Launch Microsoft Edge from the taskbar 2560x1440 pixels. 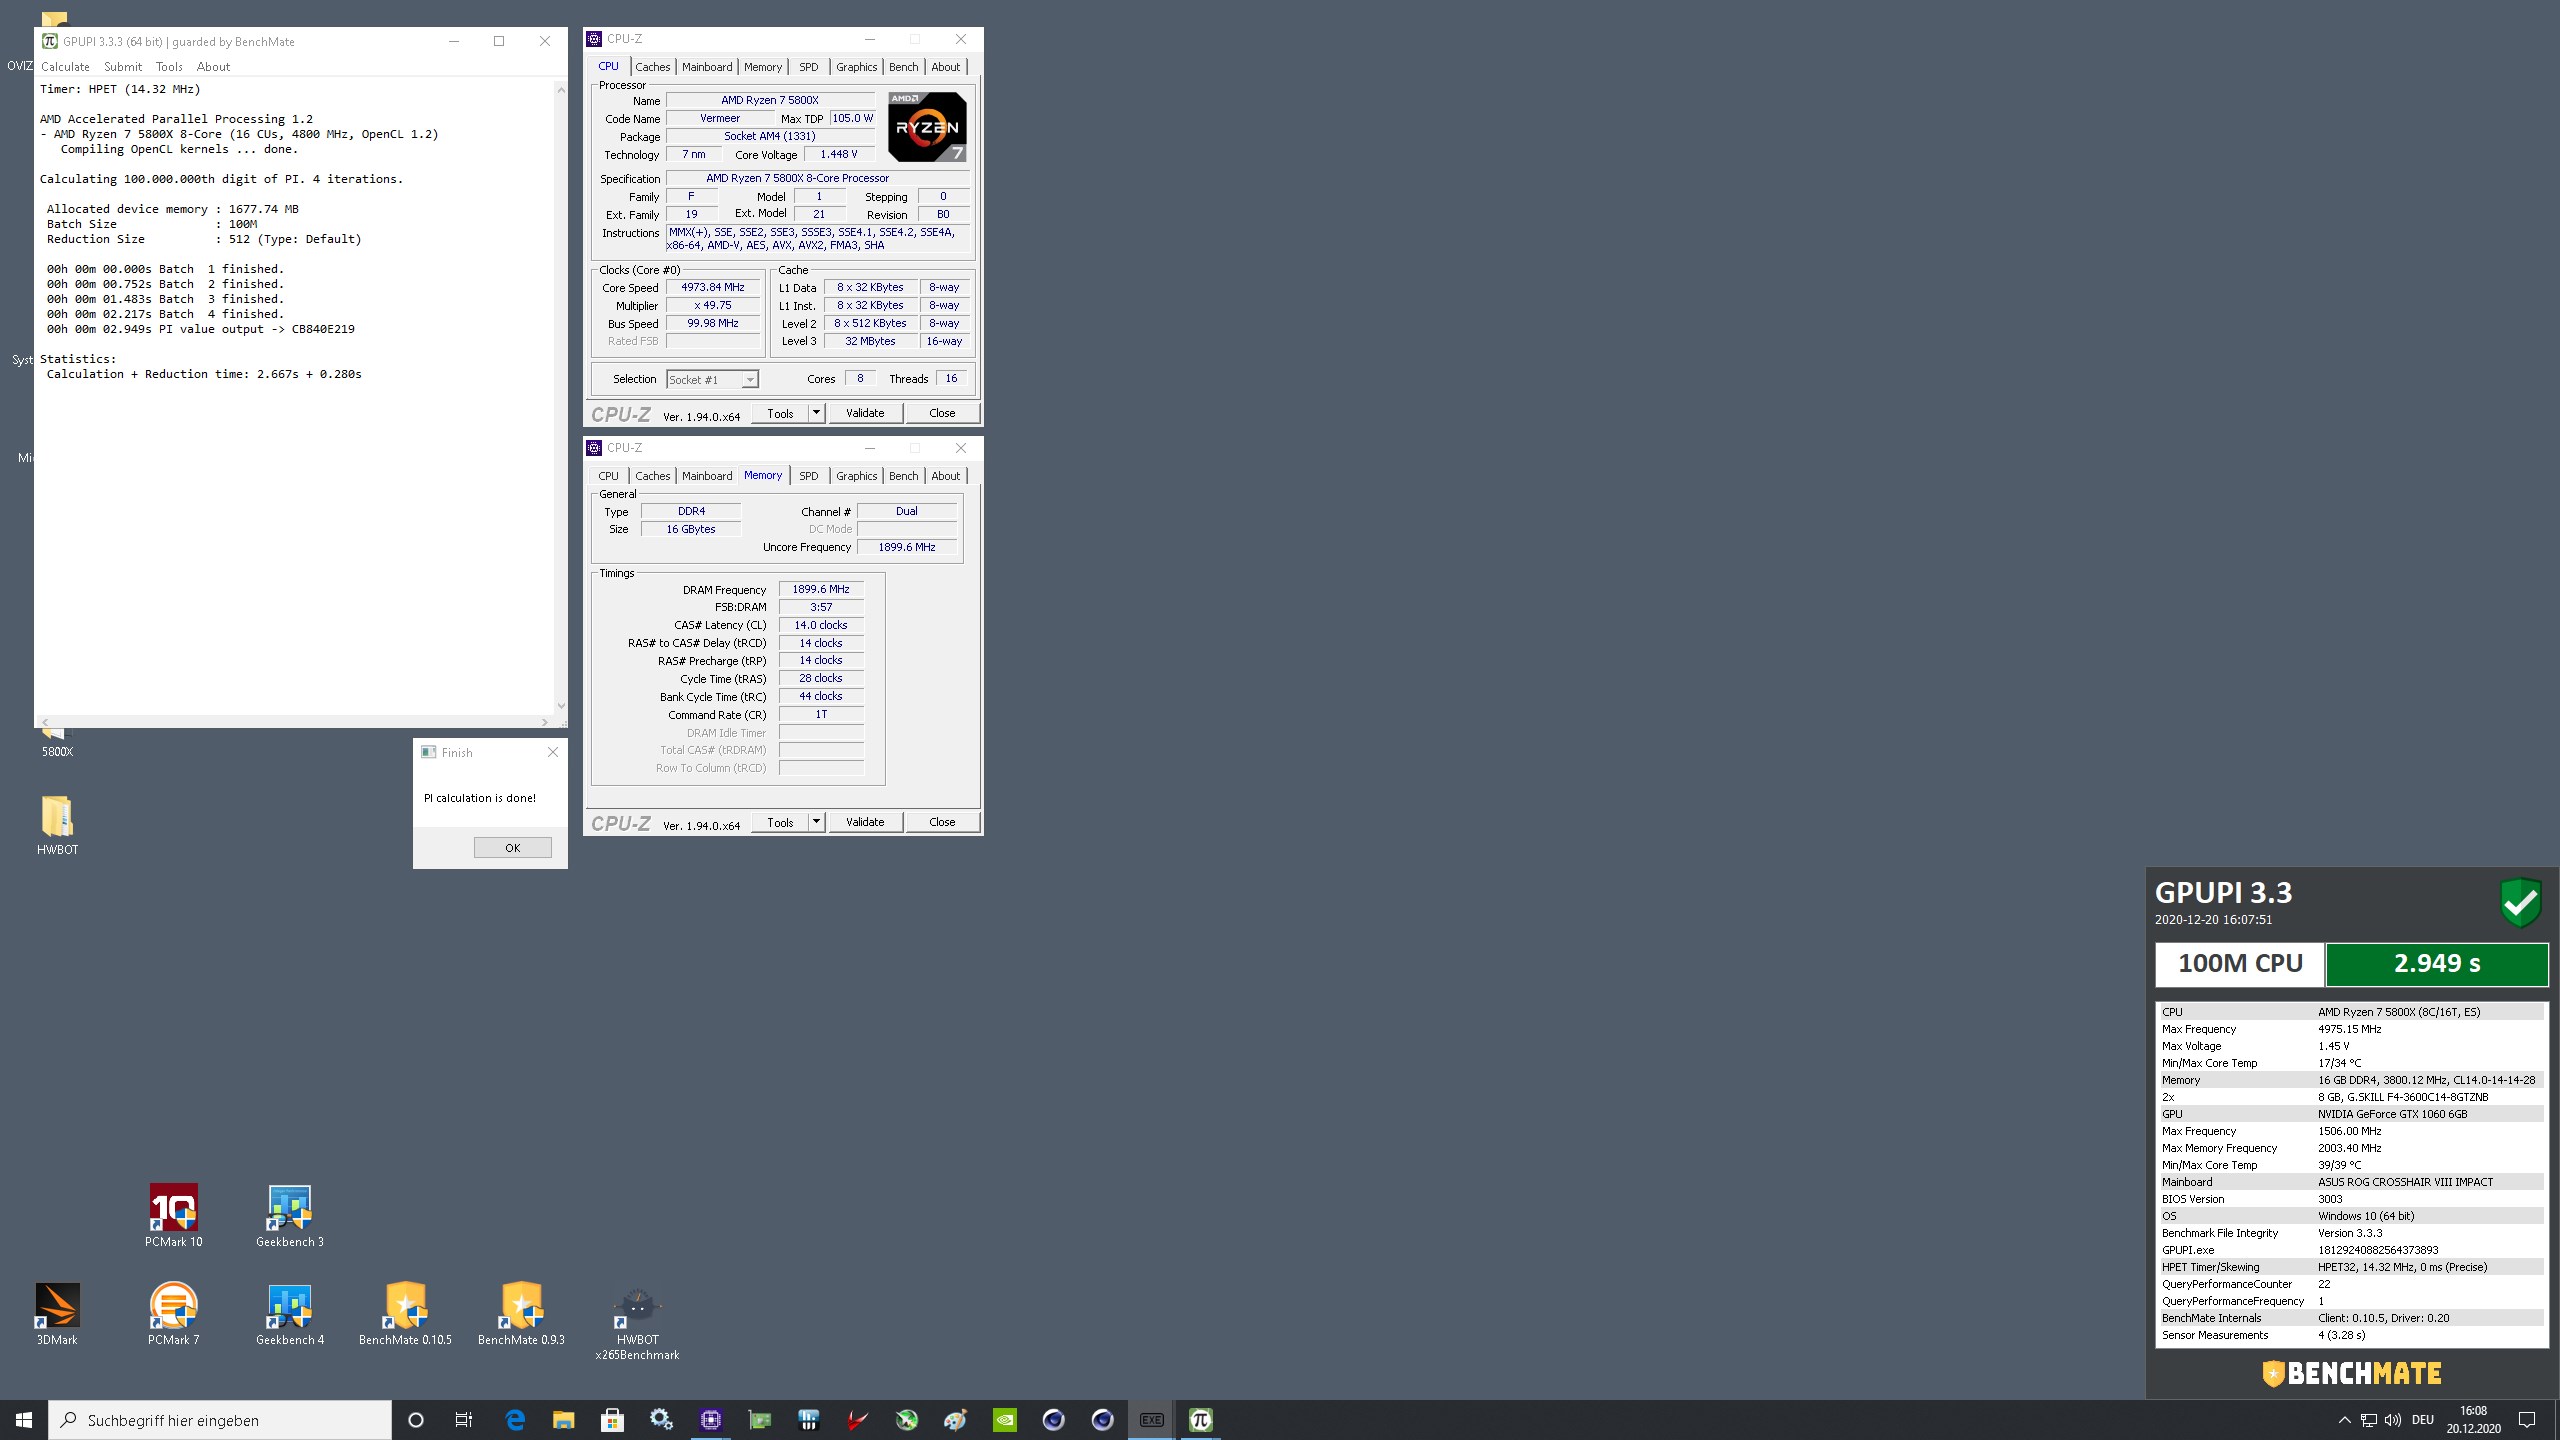(x=515, y=1420)
